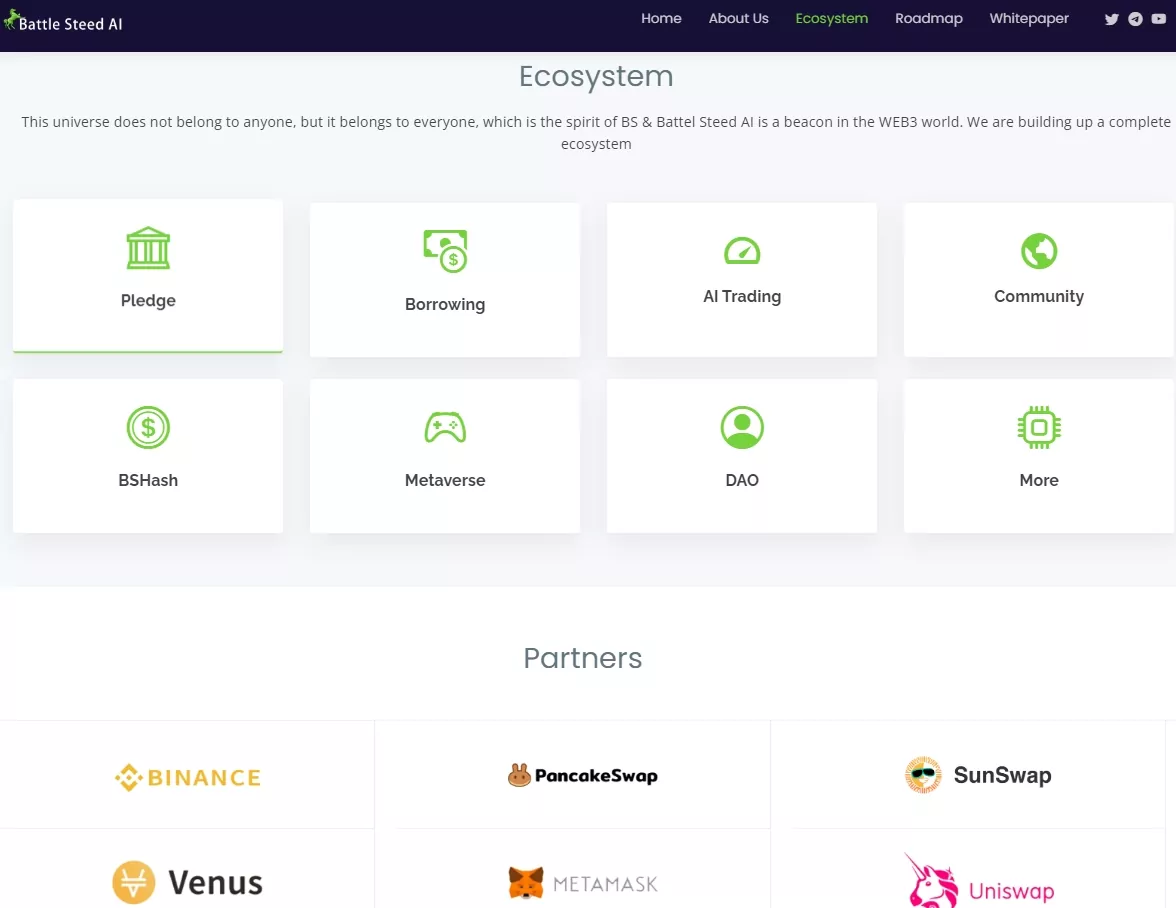Screen dimensions: 1176x908
Task: Select the DAO card label
Action: (742, 480)
